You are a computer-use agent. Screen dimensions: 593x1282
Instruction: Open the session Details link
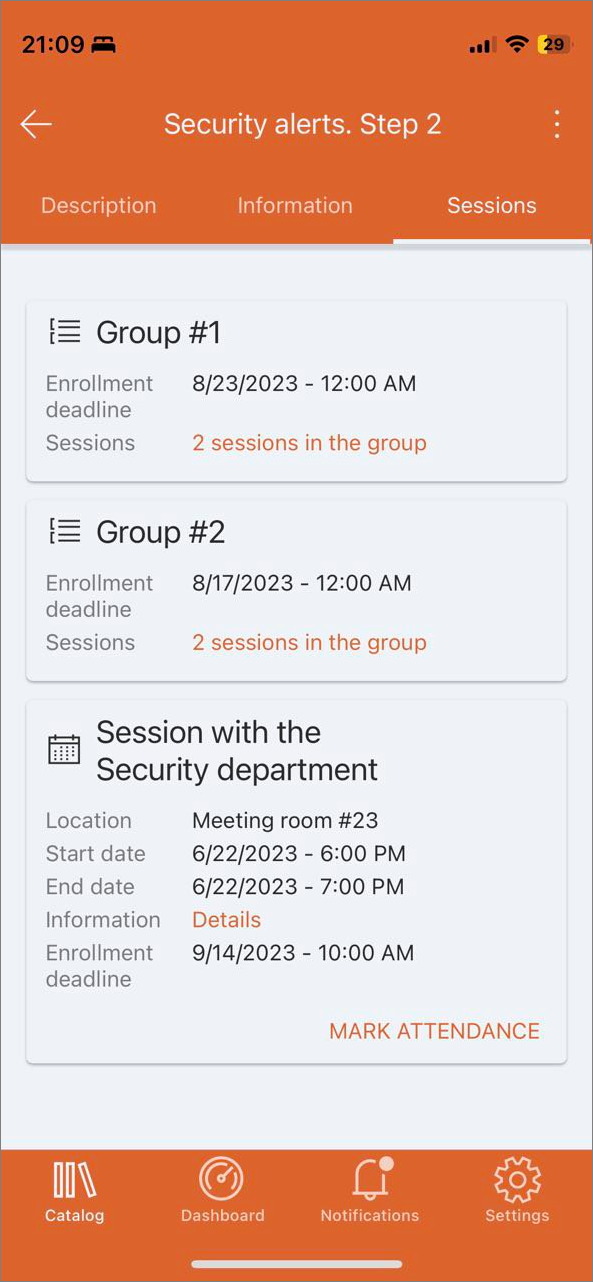coord(226,920)
